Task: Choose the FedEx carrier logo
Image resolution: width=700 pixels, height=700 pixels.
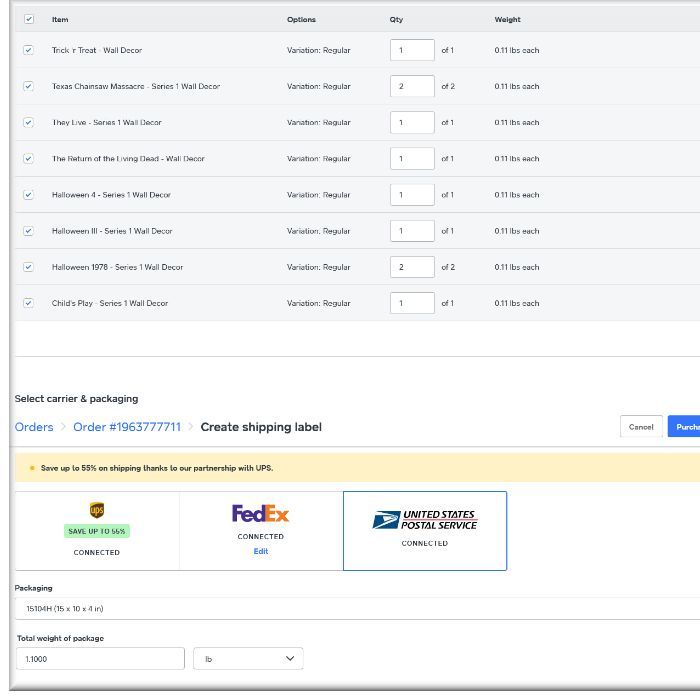Action: point(260,514)
